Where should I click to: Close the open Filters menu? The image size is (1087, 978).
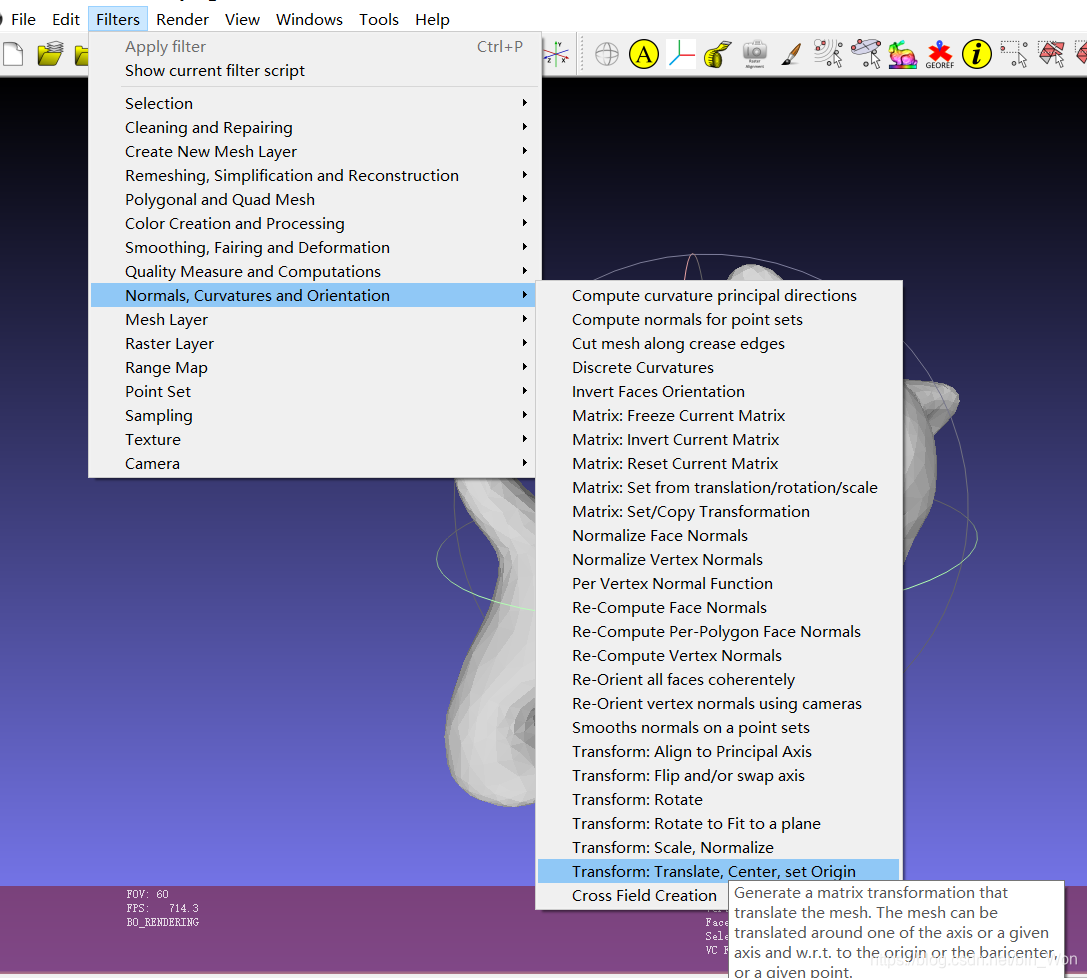point(118,19)
